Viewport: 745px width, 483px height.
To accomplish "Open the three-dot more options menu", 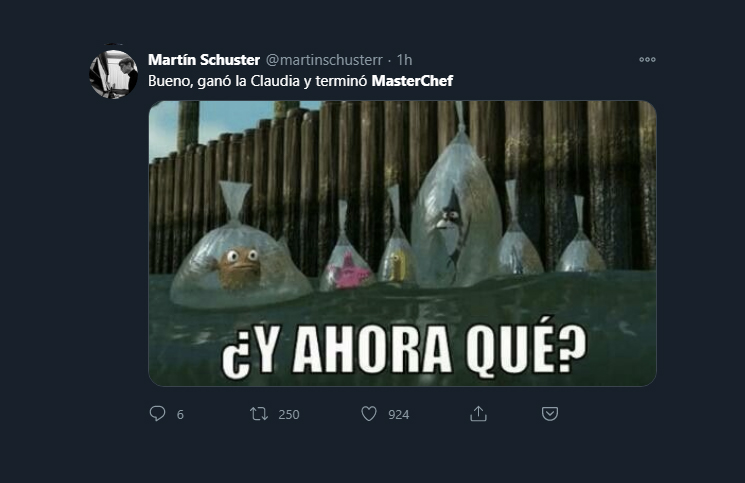I will [647, 59].
